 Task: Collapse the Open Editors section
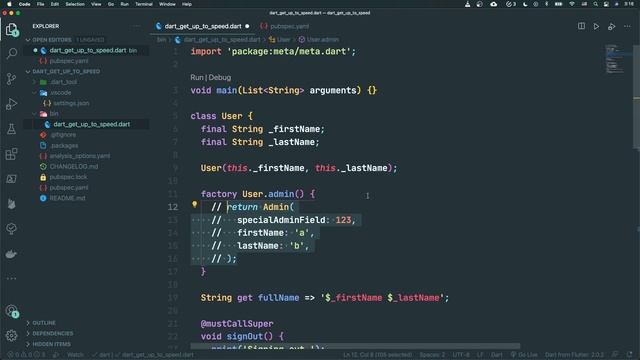pos(28,40)
